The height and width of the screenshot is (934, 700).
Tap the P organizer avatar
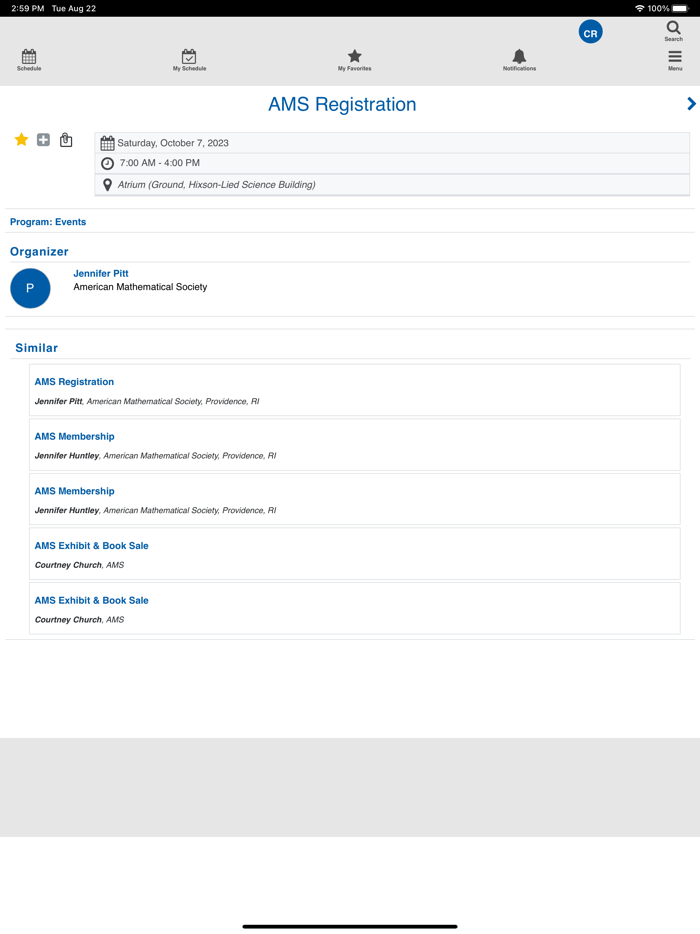click(x=30, y=288)
